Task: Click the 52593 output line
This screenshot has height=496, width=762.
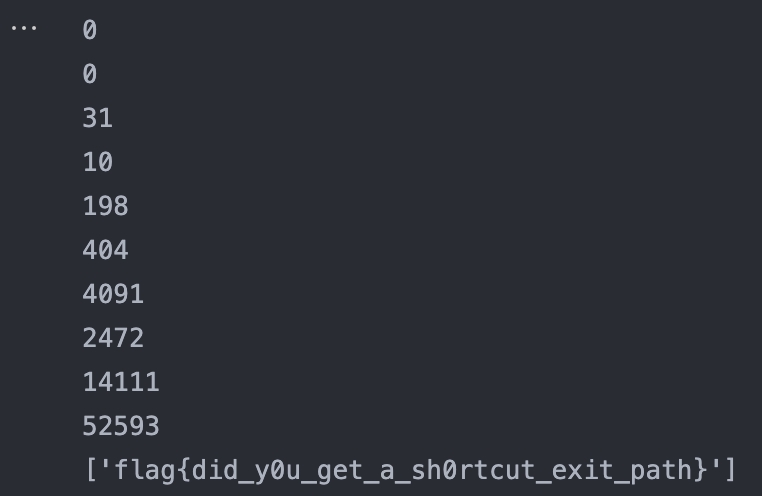Action: 120,426
